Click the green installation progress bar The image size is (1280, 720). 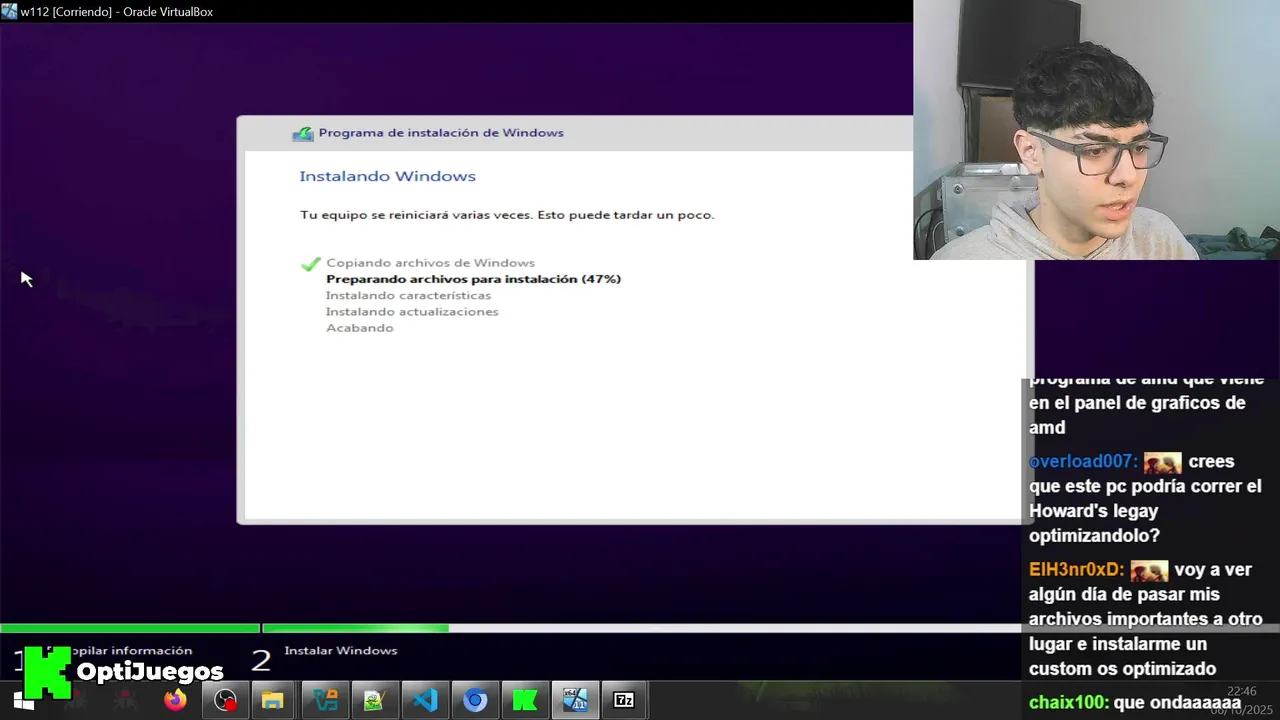point(355,628)
